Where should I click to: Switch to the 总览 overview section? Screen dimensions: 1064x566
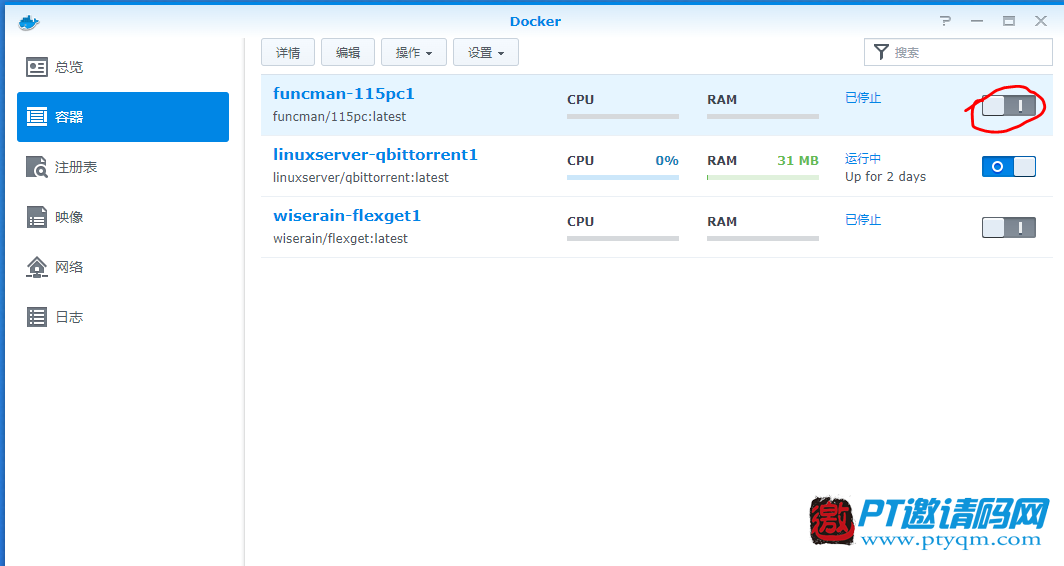[x=123, y=67]
